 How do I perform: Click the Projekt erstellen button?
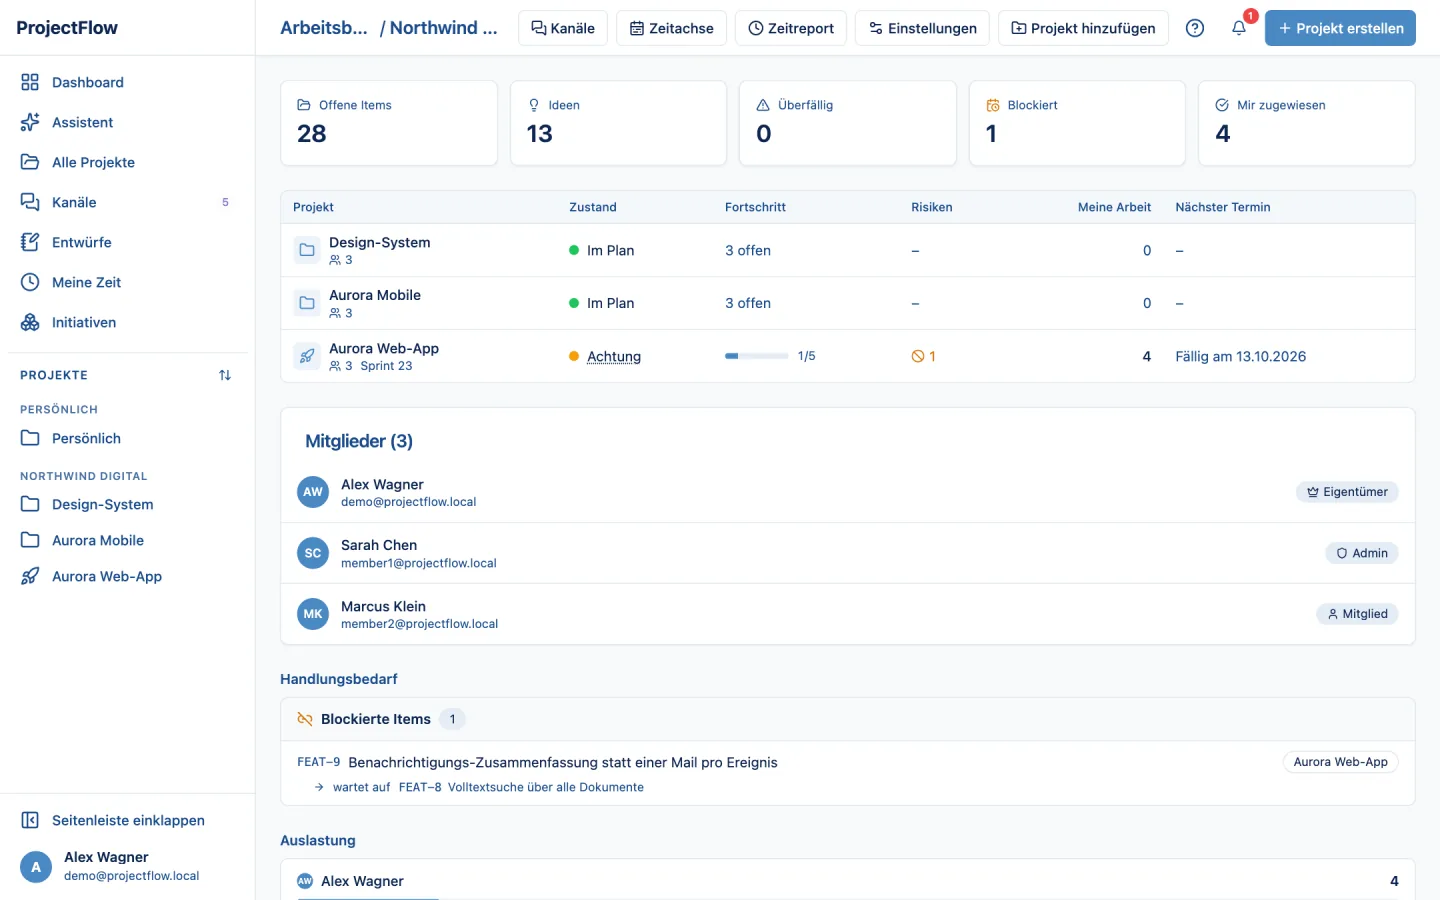pos(1340,28)
